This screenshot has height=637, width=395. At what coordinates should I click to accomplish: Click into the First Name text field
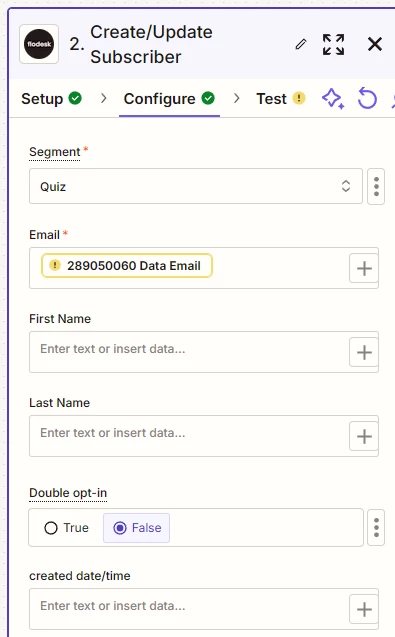click(189, 352)
